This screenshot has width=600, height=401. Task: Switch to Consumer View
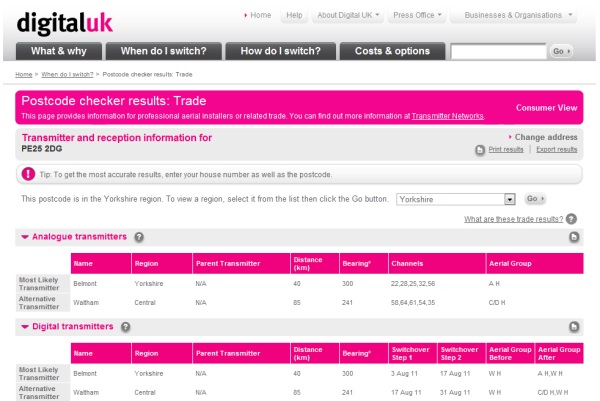pos(546,108)
